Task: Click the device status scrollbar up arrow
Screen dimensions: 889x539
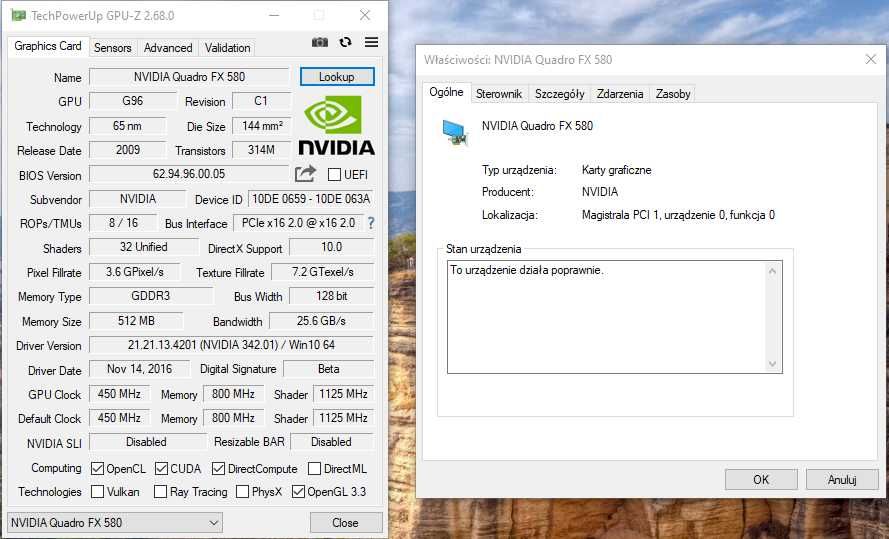Action: tap(772, 271)
